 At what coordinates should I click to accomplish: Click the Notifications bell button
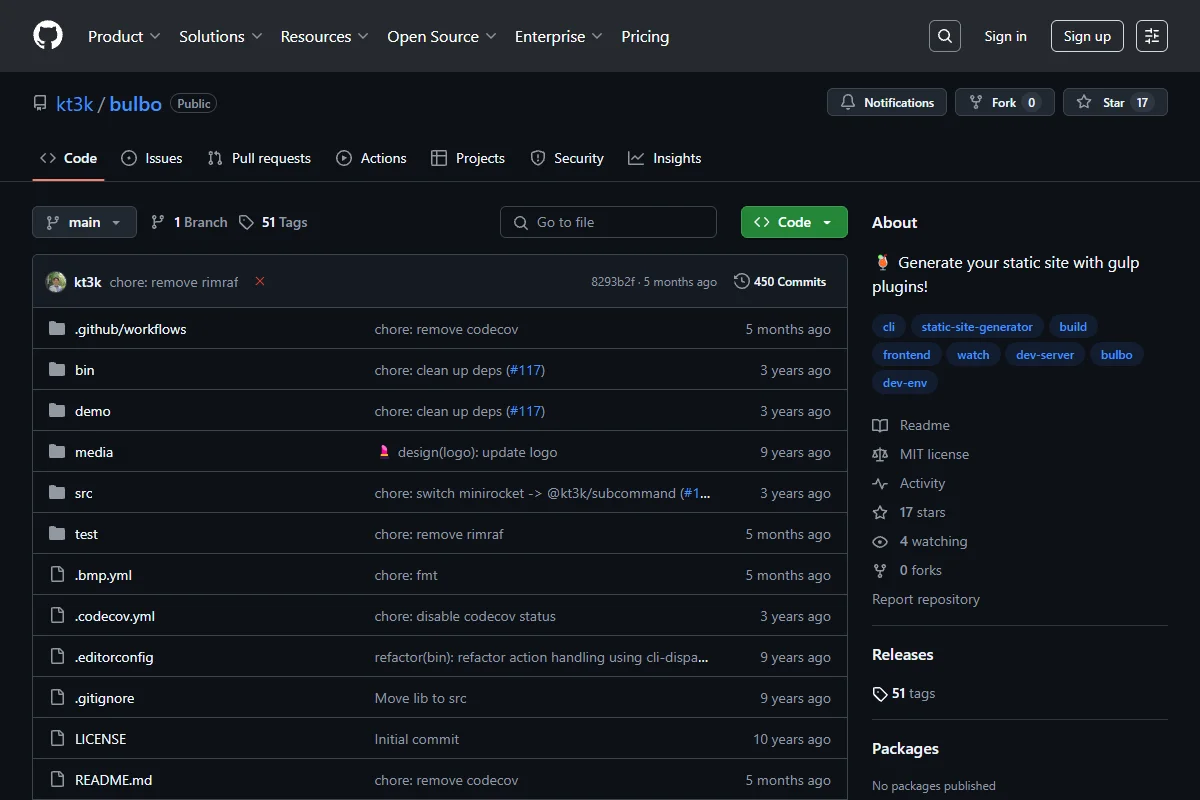tap(887, 102)
